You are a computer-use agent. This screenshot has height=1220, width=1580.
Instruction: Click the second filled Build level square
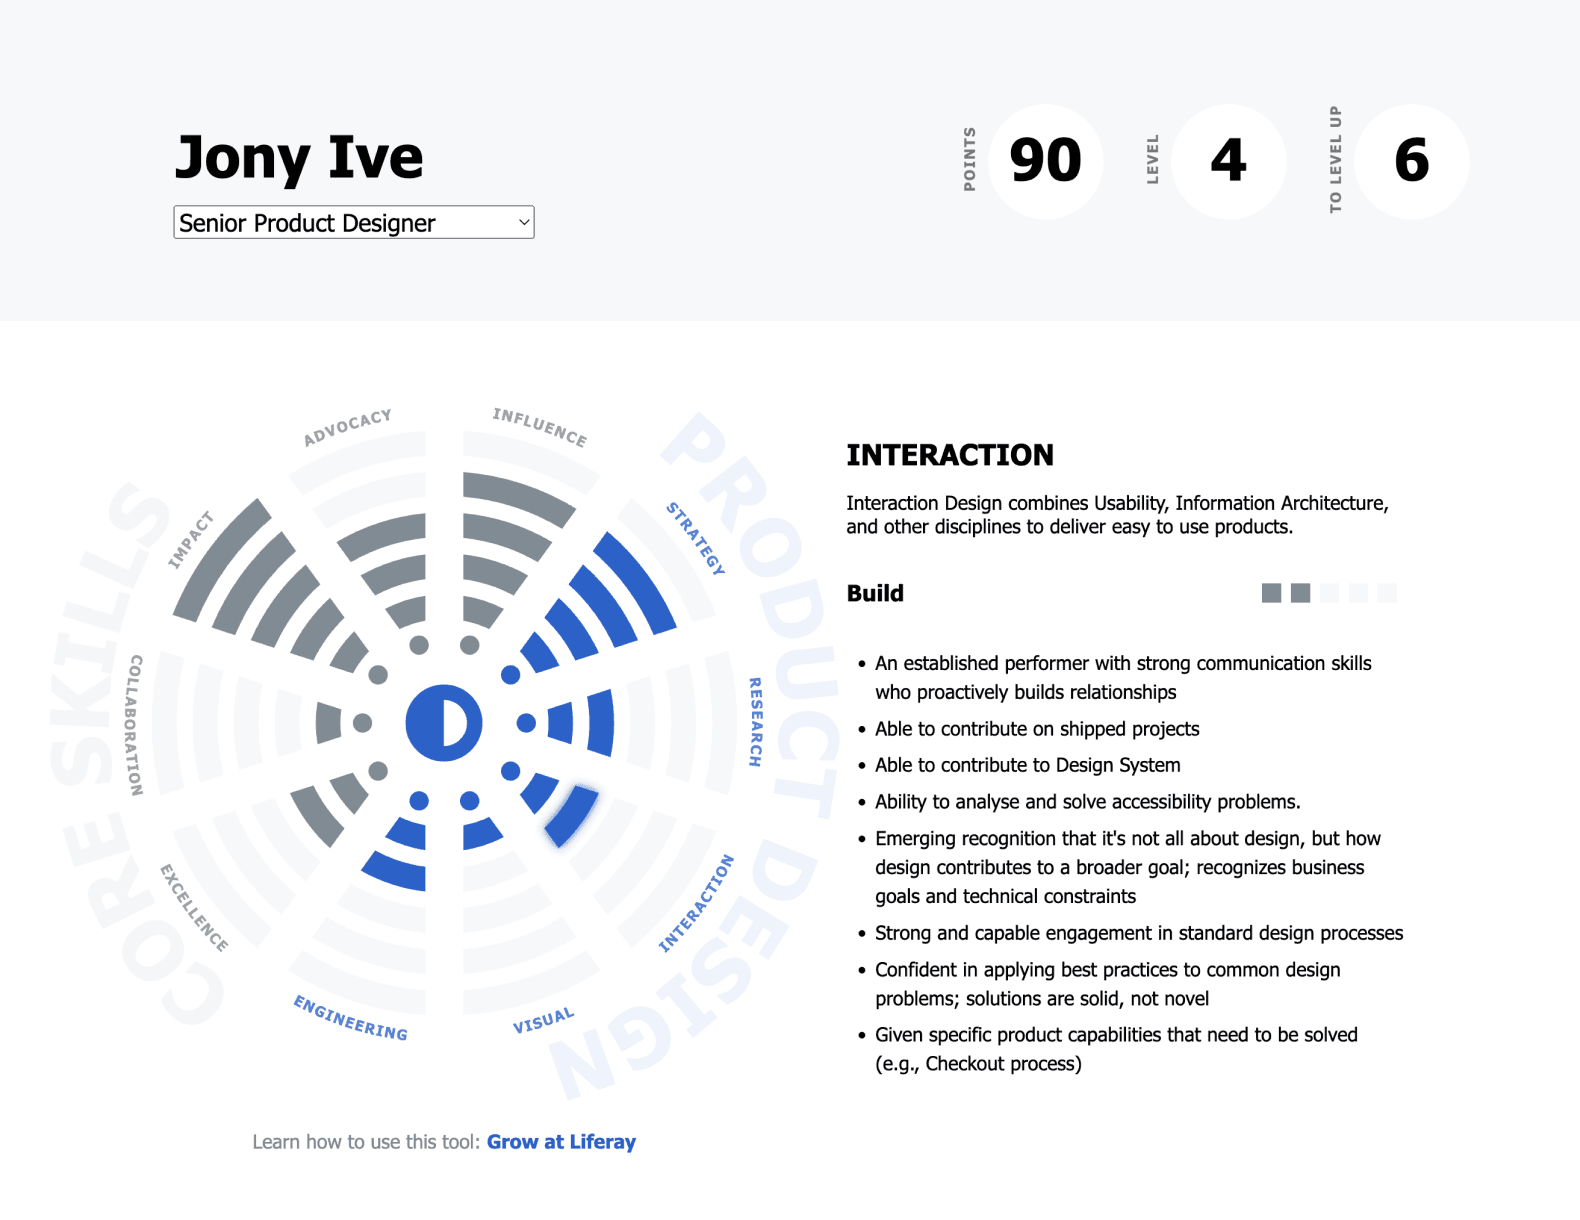tap(1300, 593)
